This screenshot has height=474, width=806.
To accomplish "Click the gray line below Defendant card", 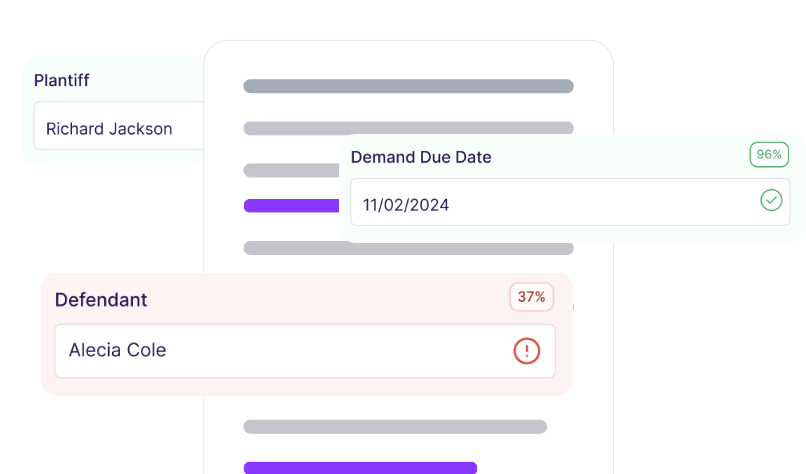I will [x=395, y=427].
